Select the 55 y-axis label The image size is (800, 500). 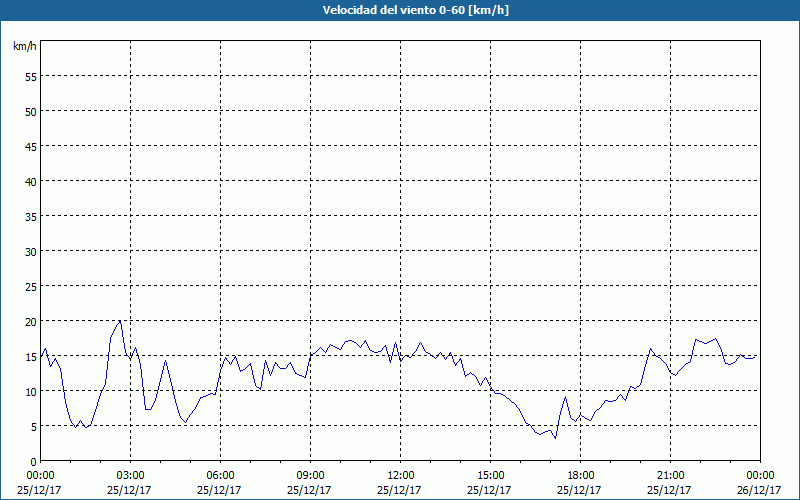(31, 77)
